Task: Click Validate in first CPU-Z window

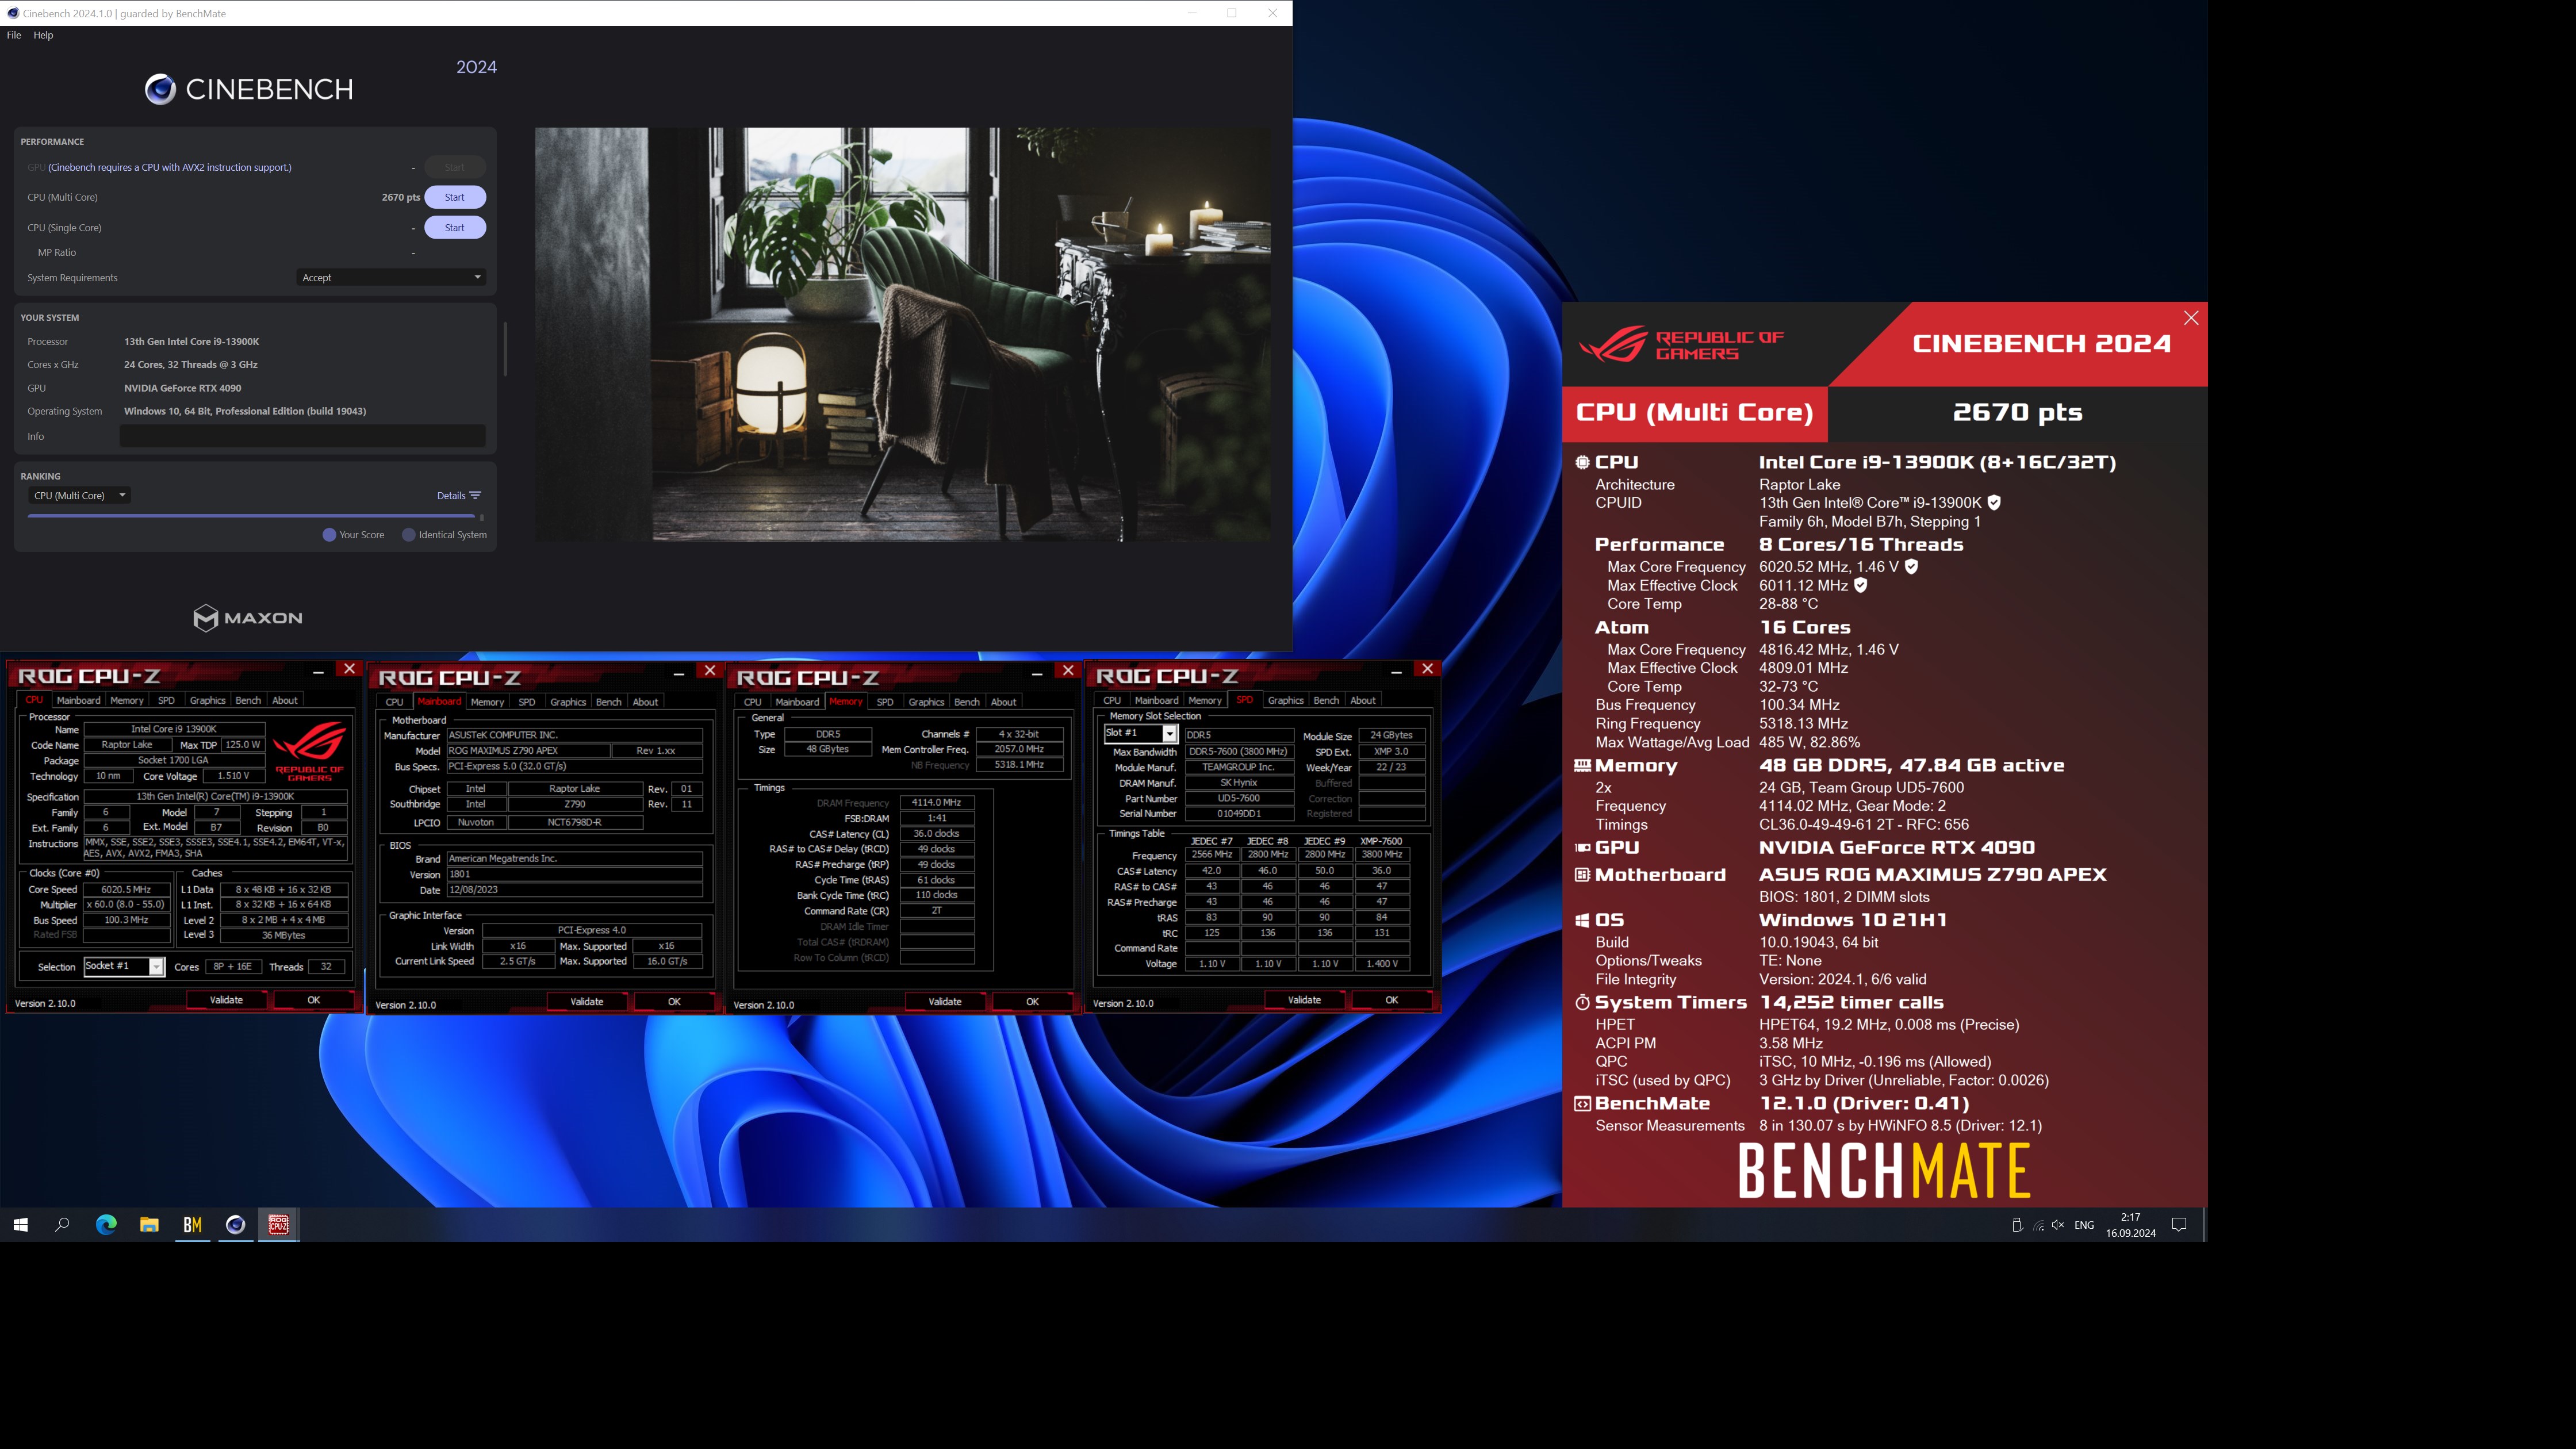Action: point(226,1000)
